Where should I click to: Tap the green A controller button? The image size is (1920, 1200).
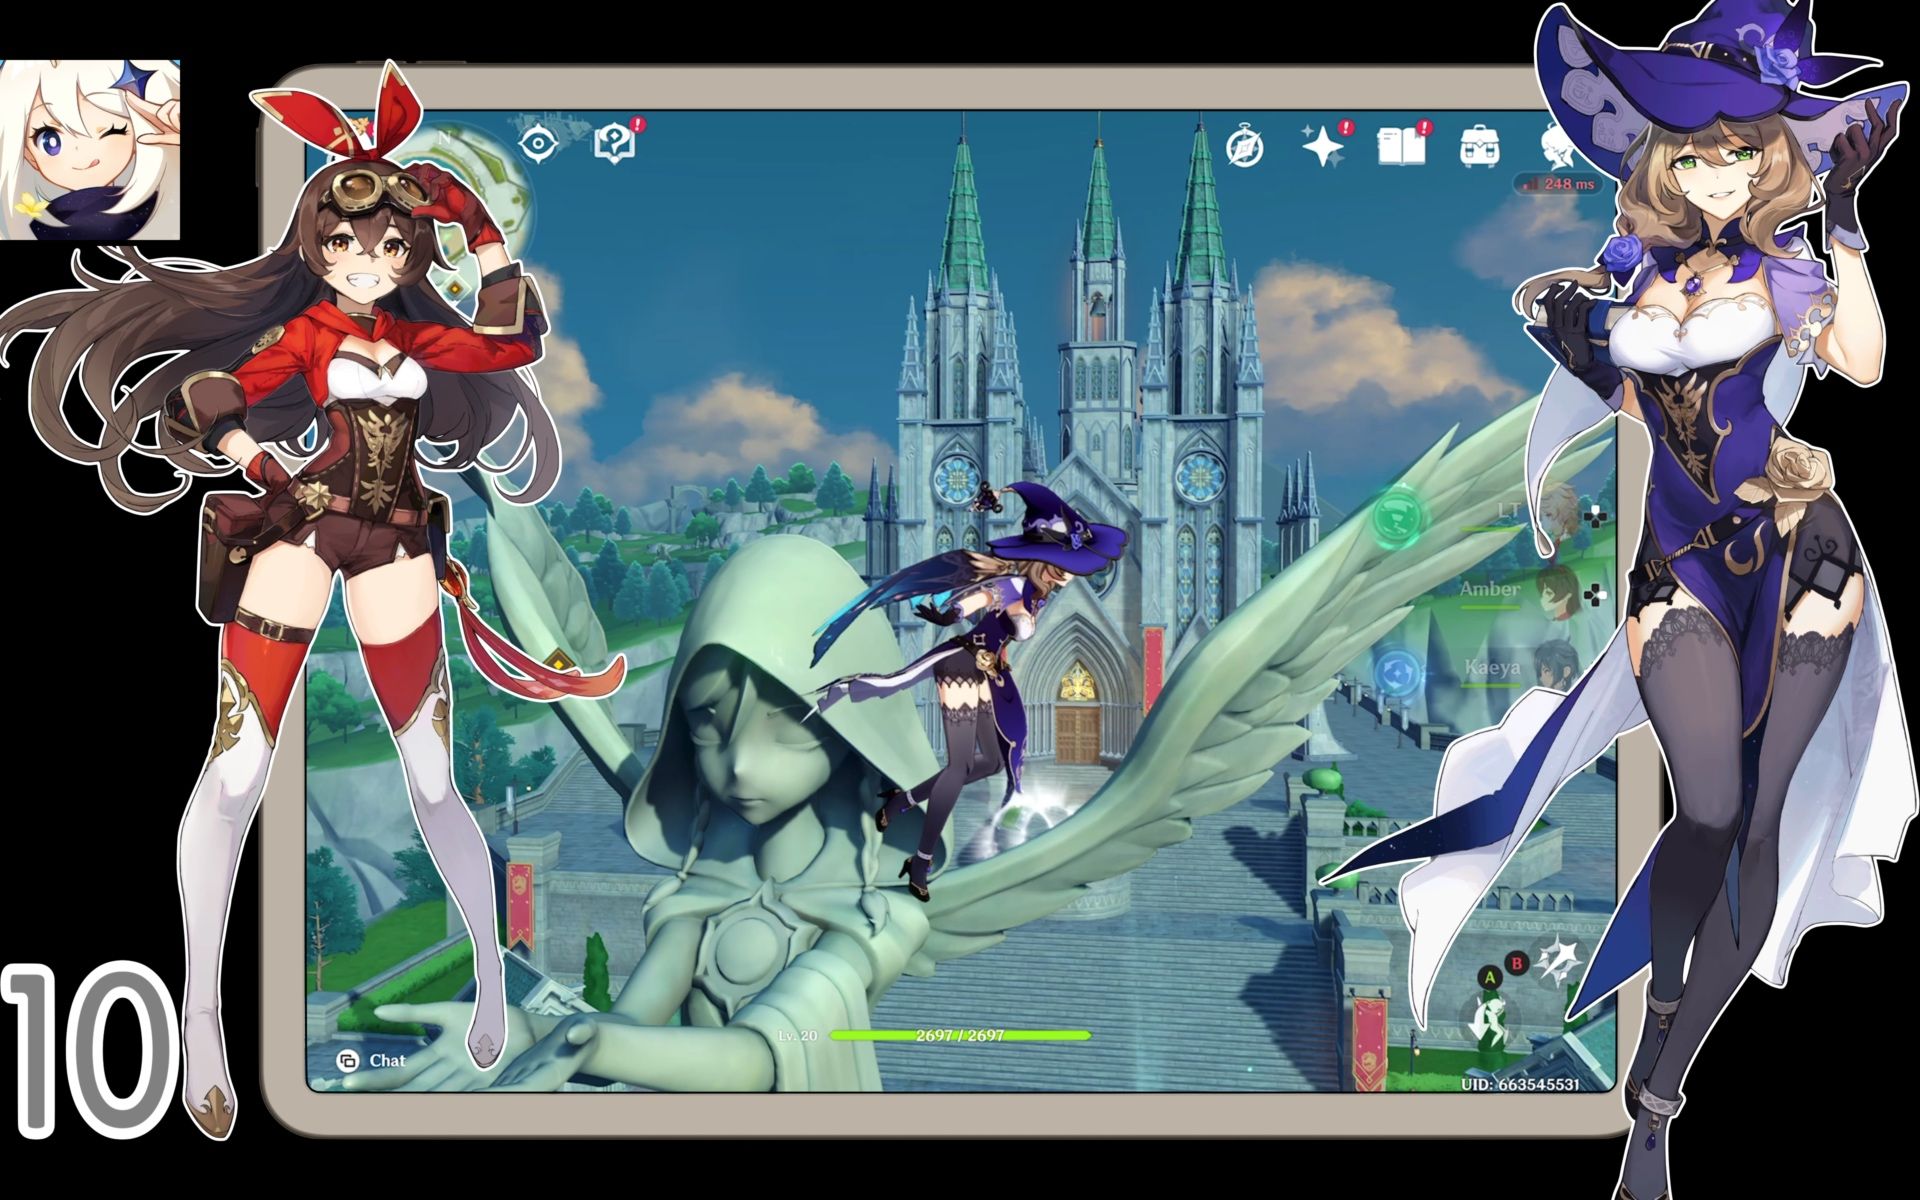tap(1489, 978)
